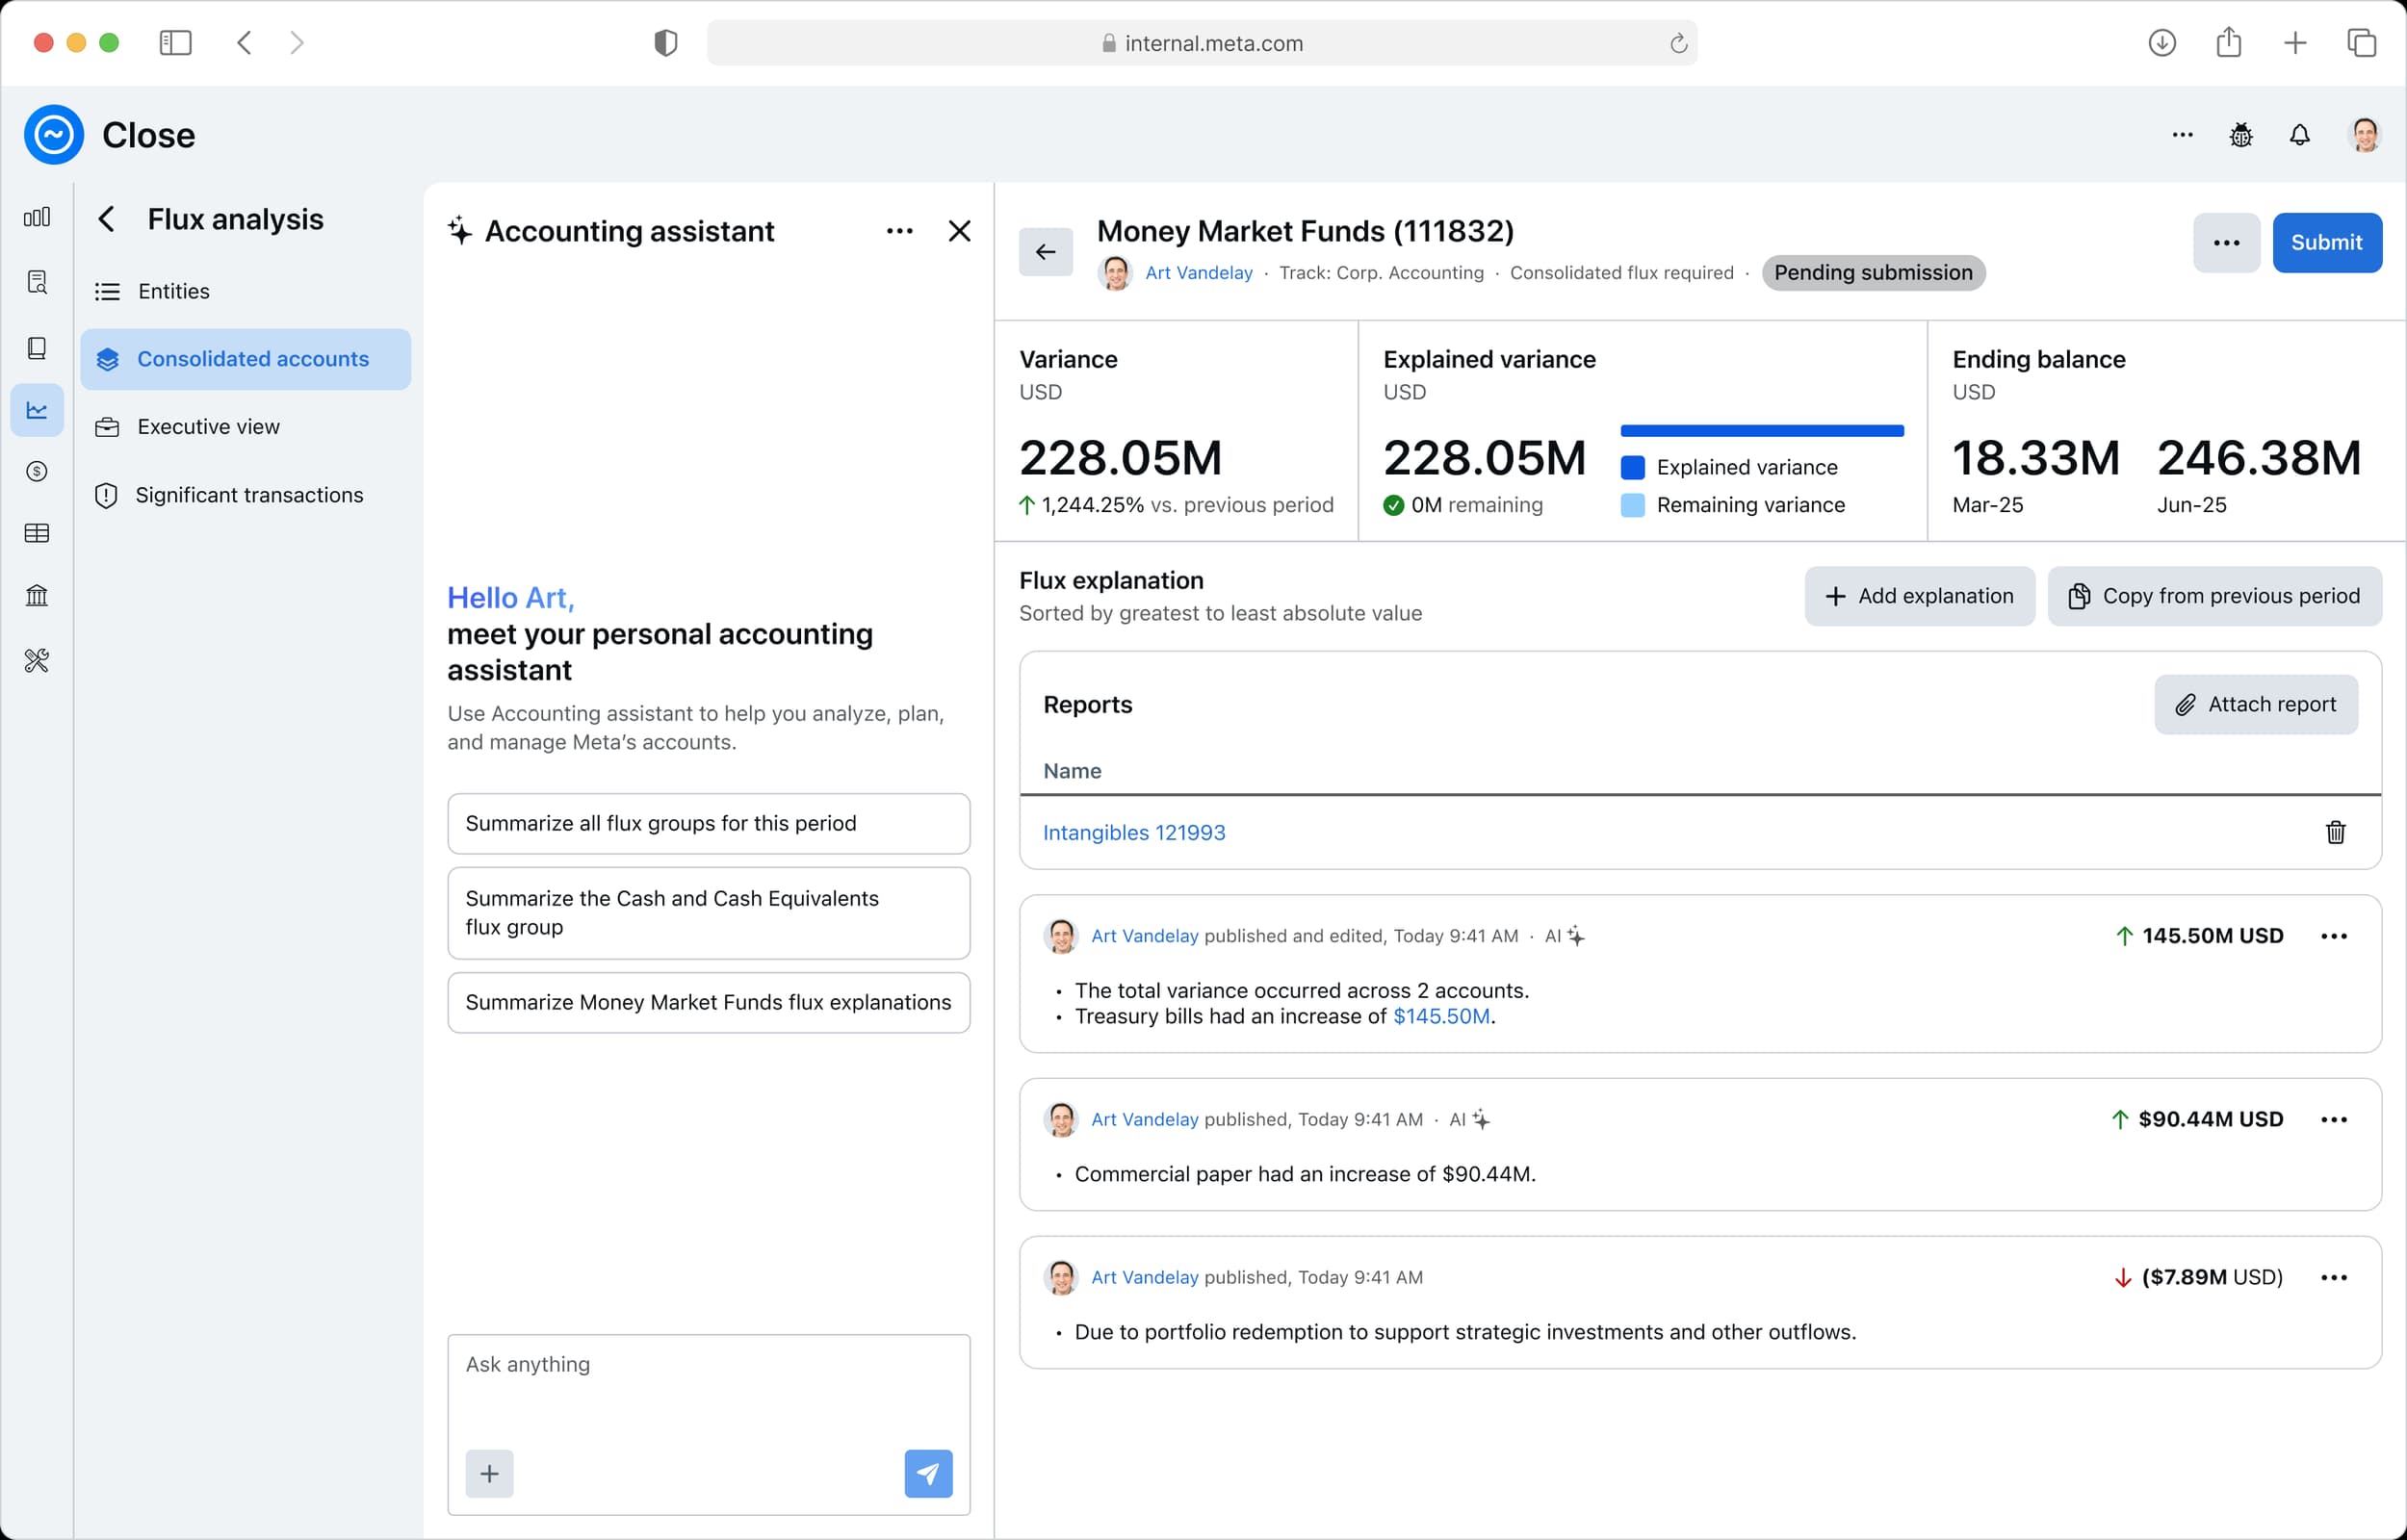
Task: Click the Safari address bar
Action: [1202, 43]
